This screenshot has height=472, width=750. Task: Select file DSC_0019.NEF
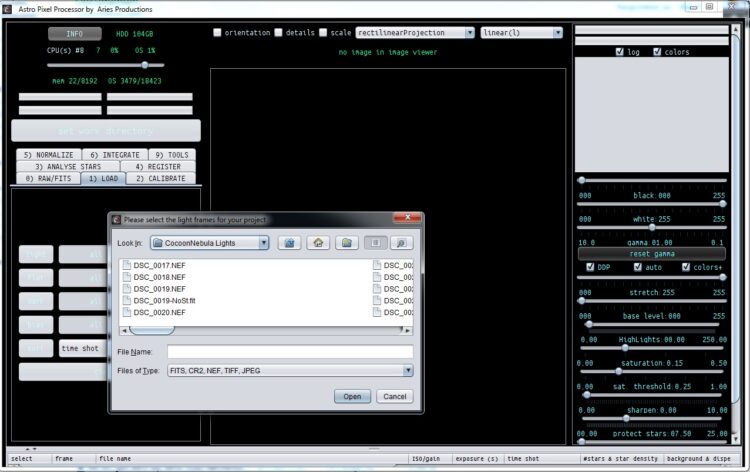point(159,289)
